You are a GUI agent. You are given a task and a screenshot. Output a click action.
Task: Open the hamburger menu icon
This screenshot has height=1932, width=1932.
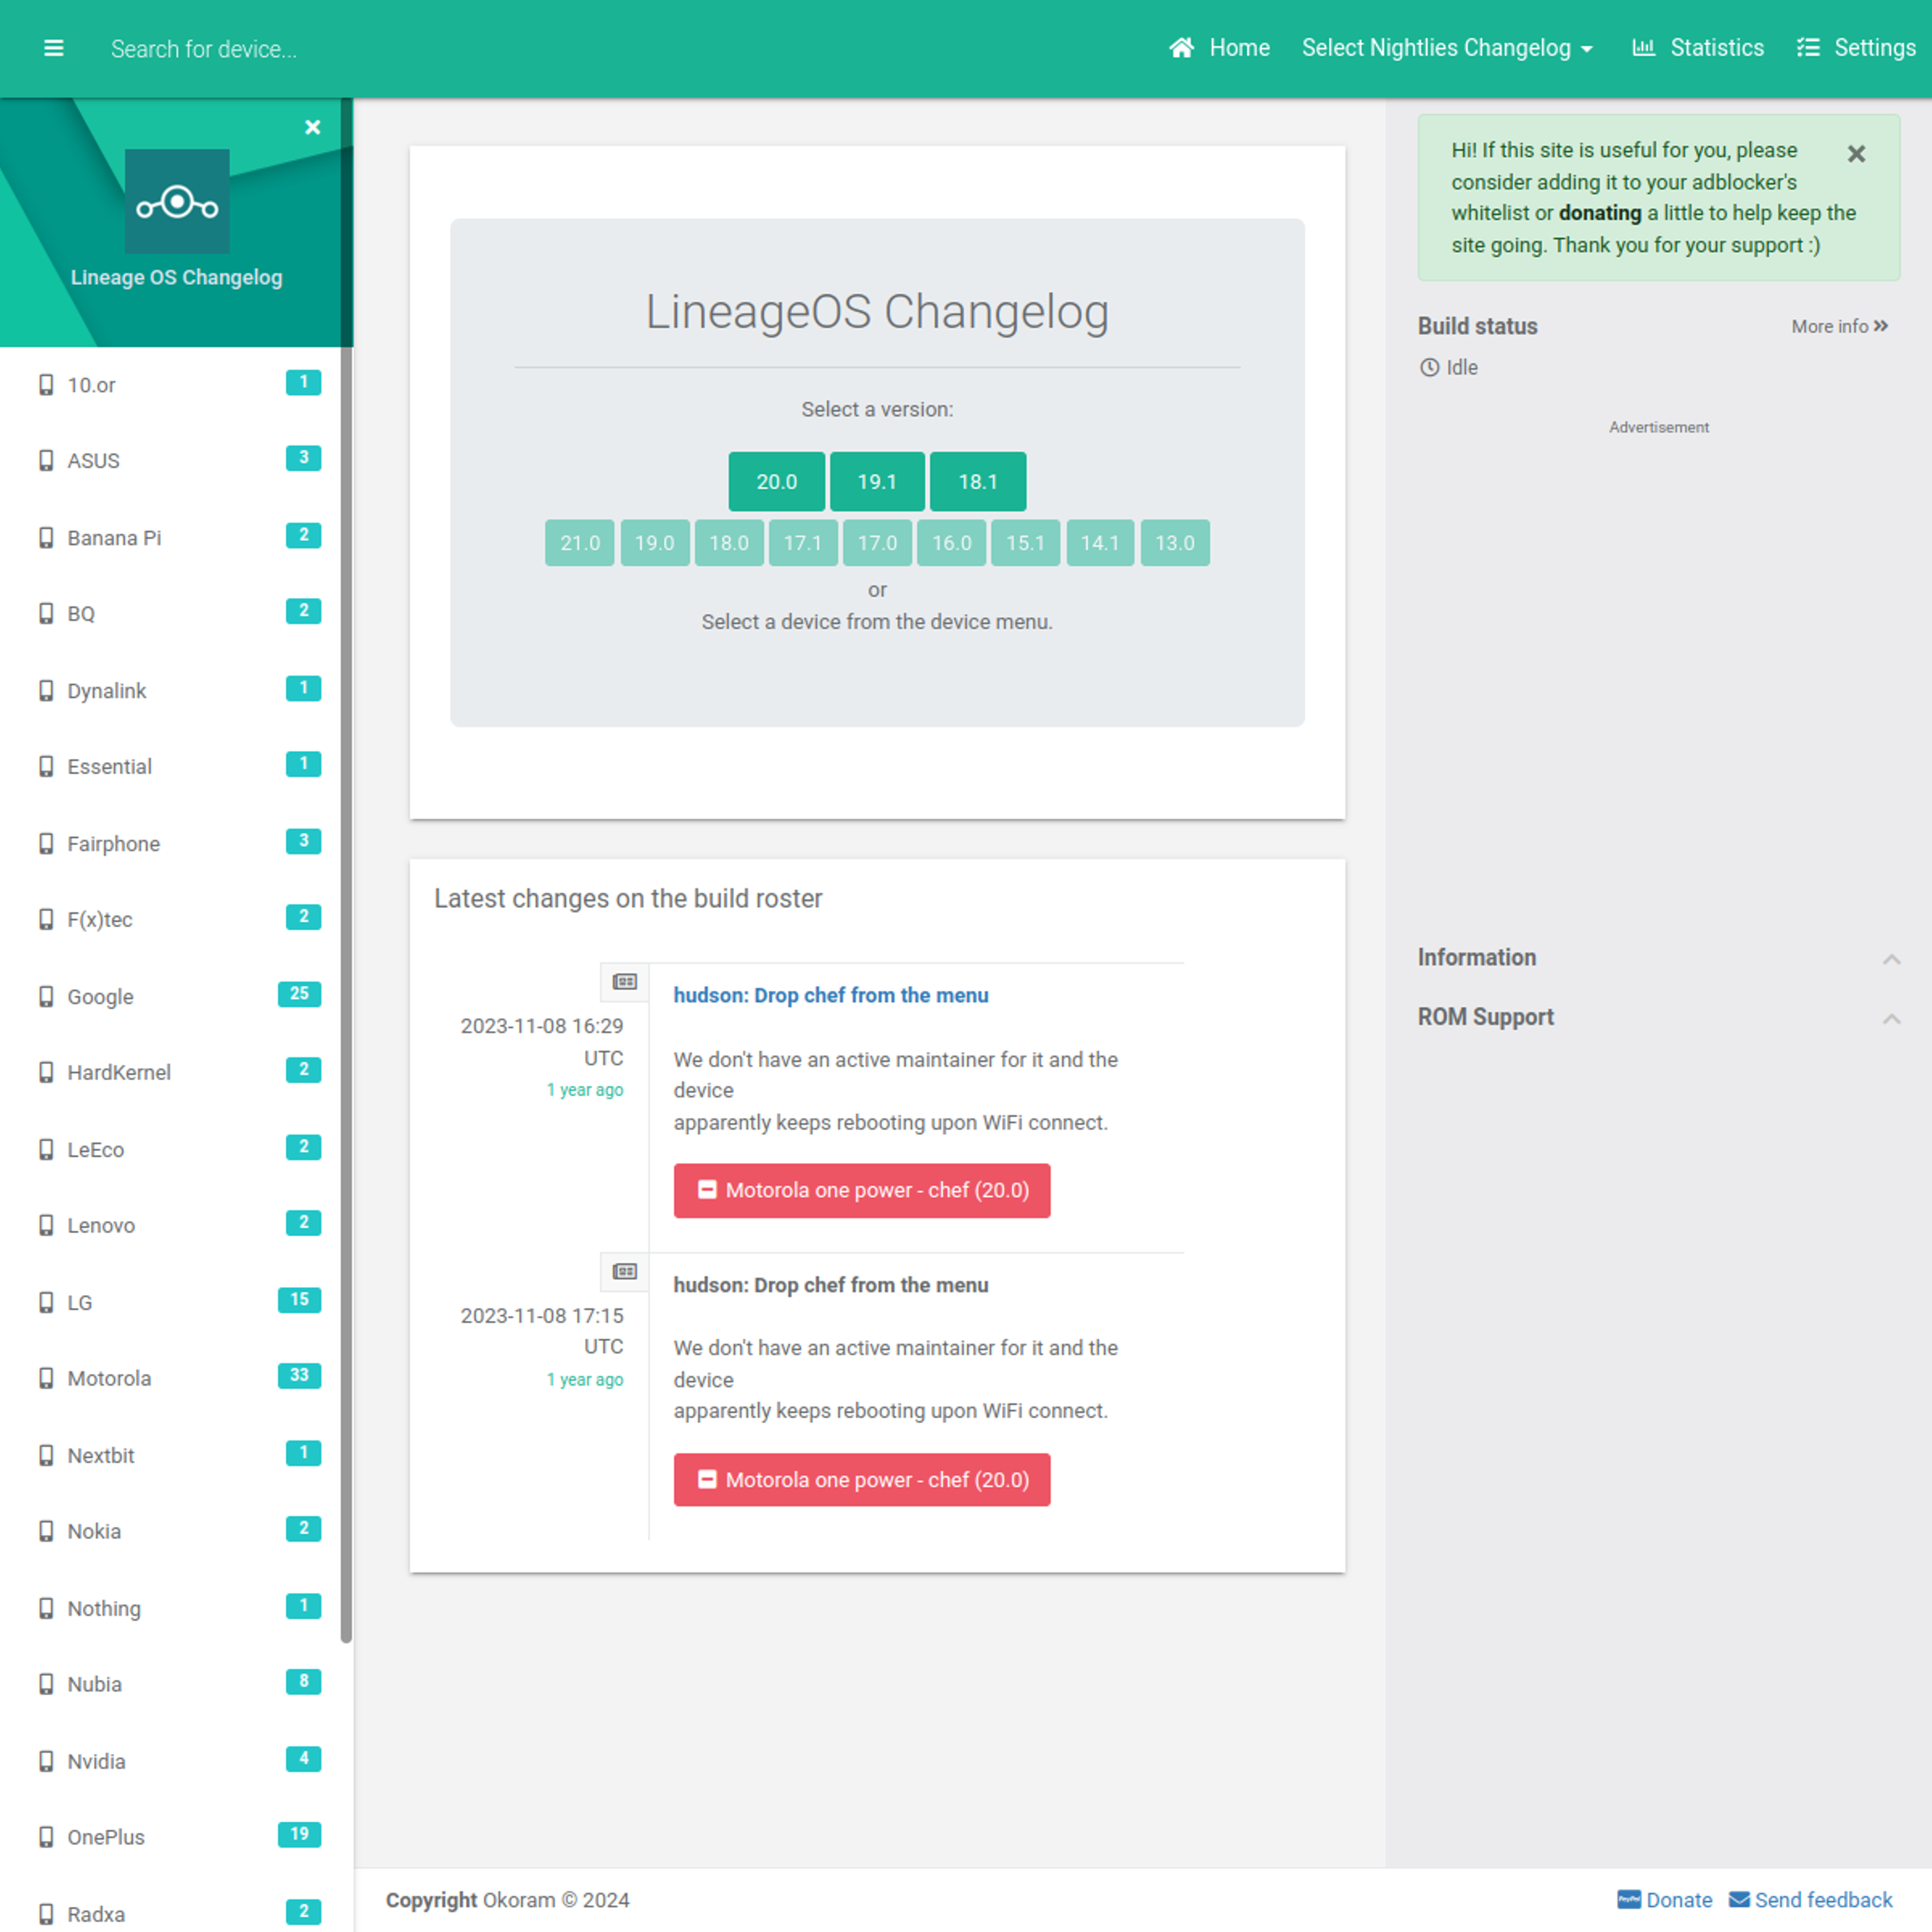(x=54, y=48)
